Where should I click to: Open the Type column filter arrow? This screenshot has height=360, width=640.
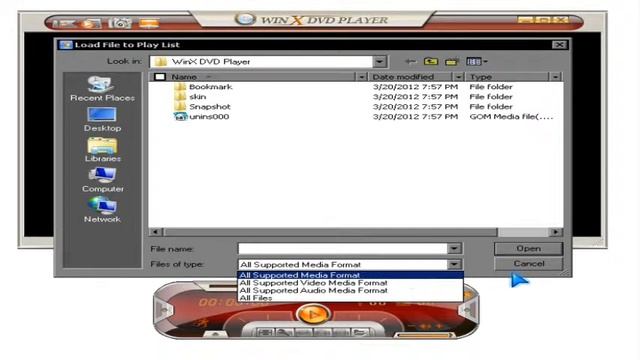556,77
